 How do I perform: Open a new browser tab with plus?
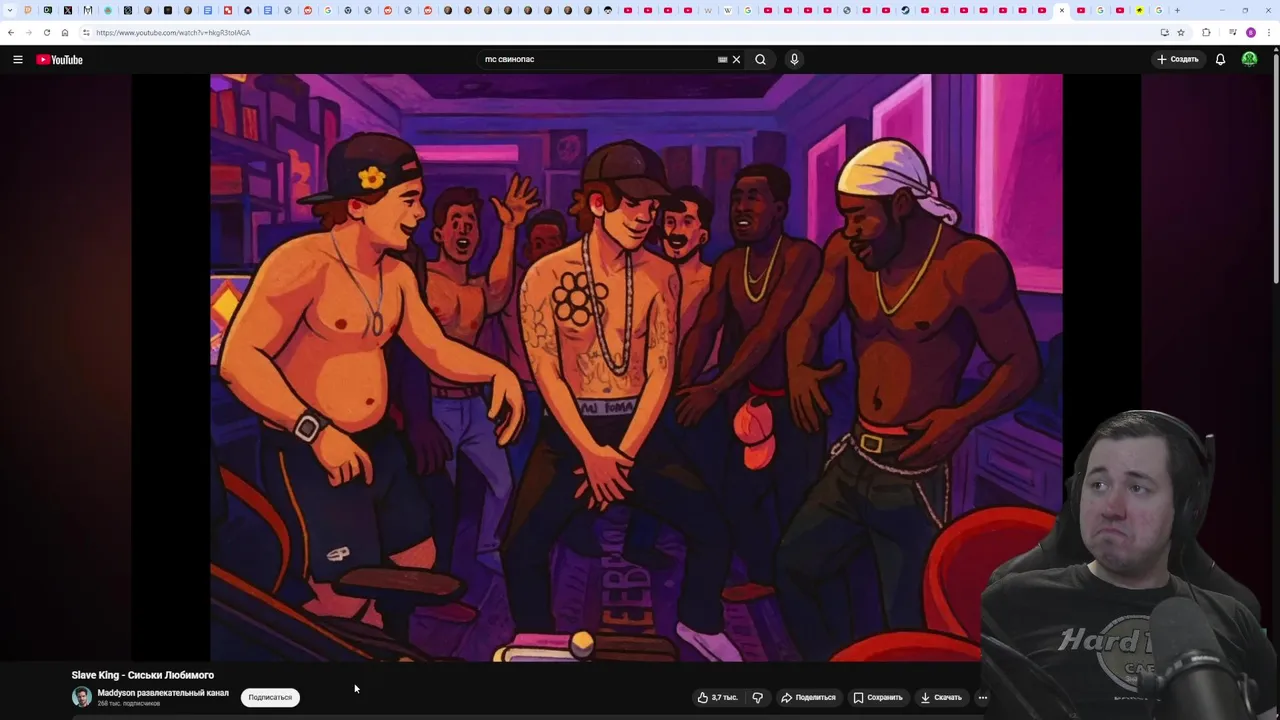(1177, 10)
